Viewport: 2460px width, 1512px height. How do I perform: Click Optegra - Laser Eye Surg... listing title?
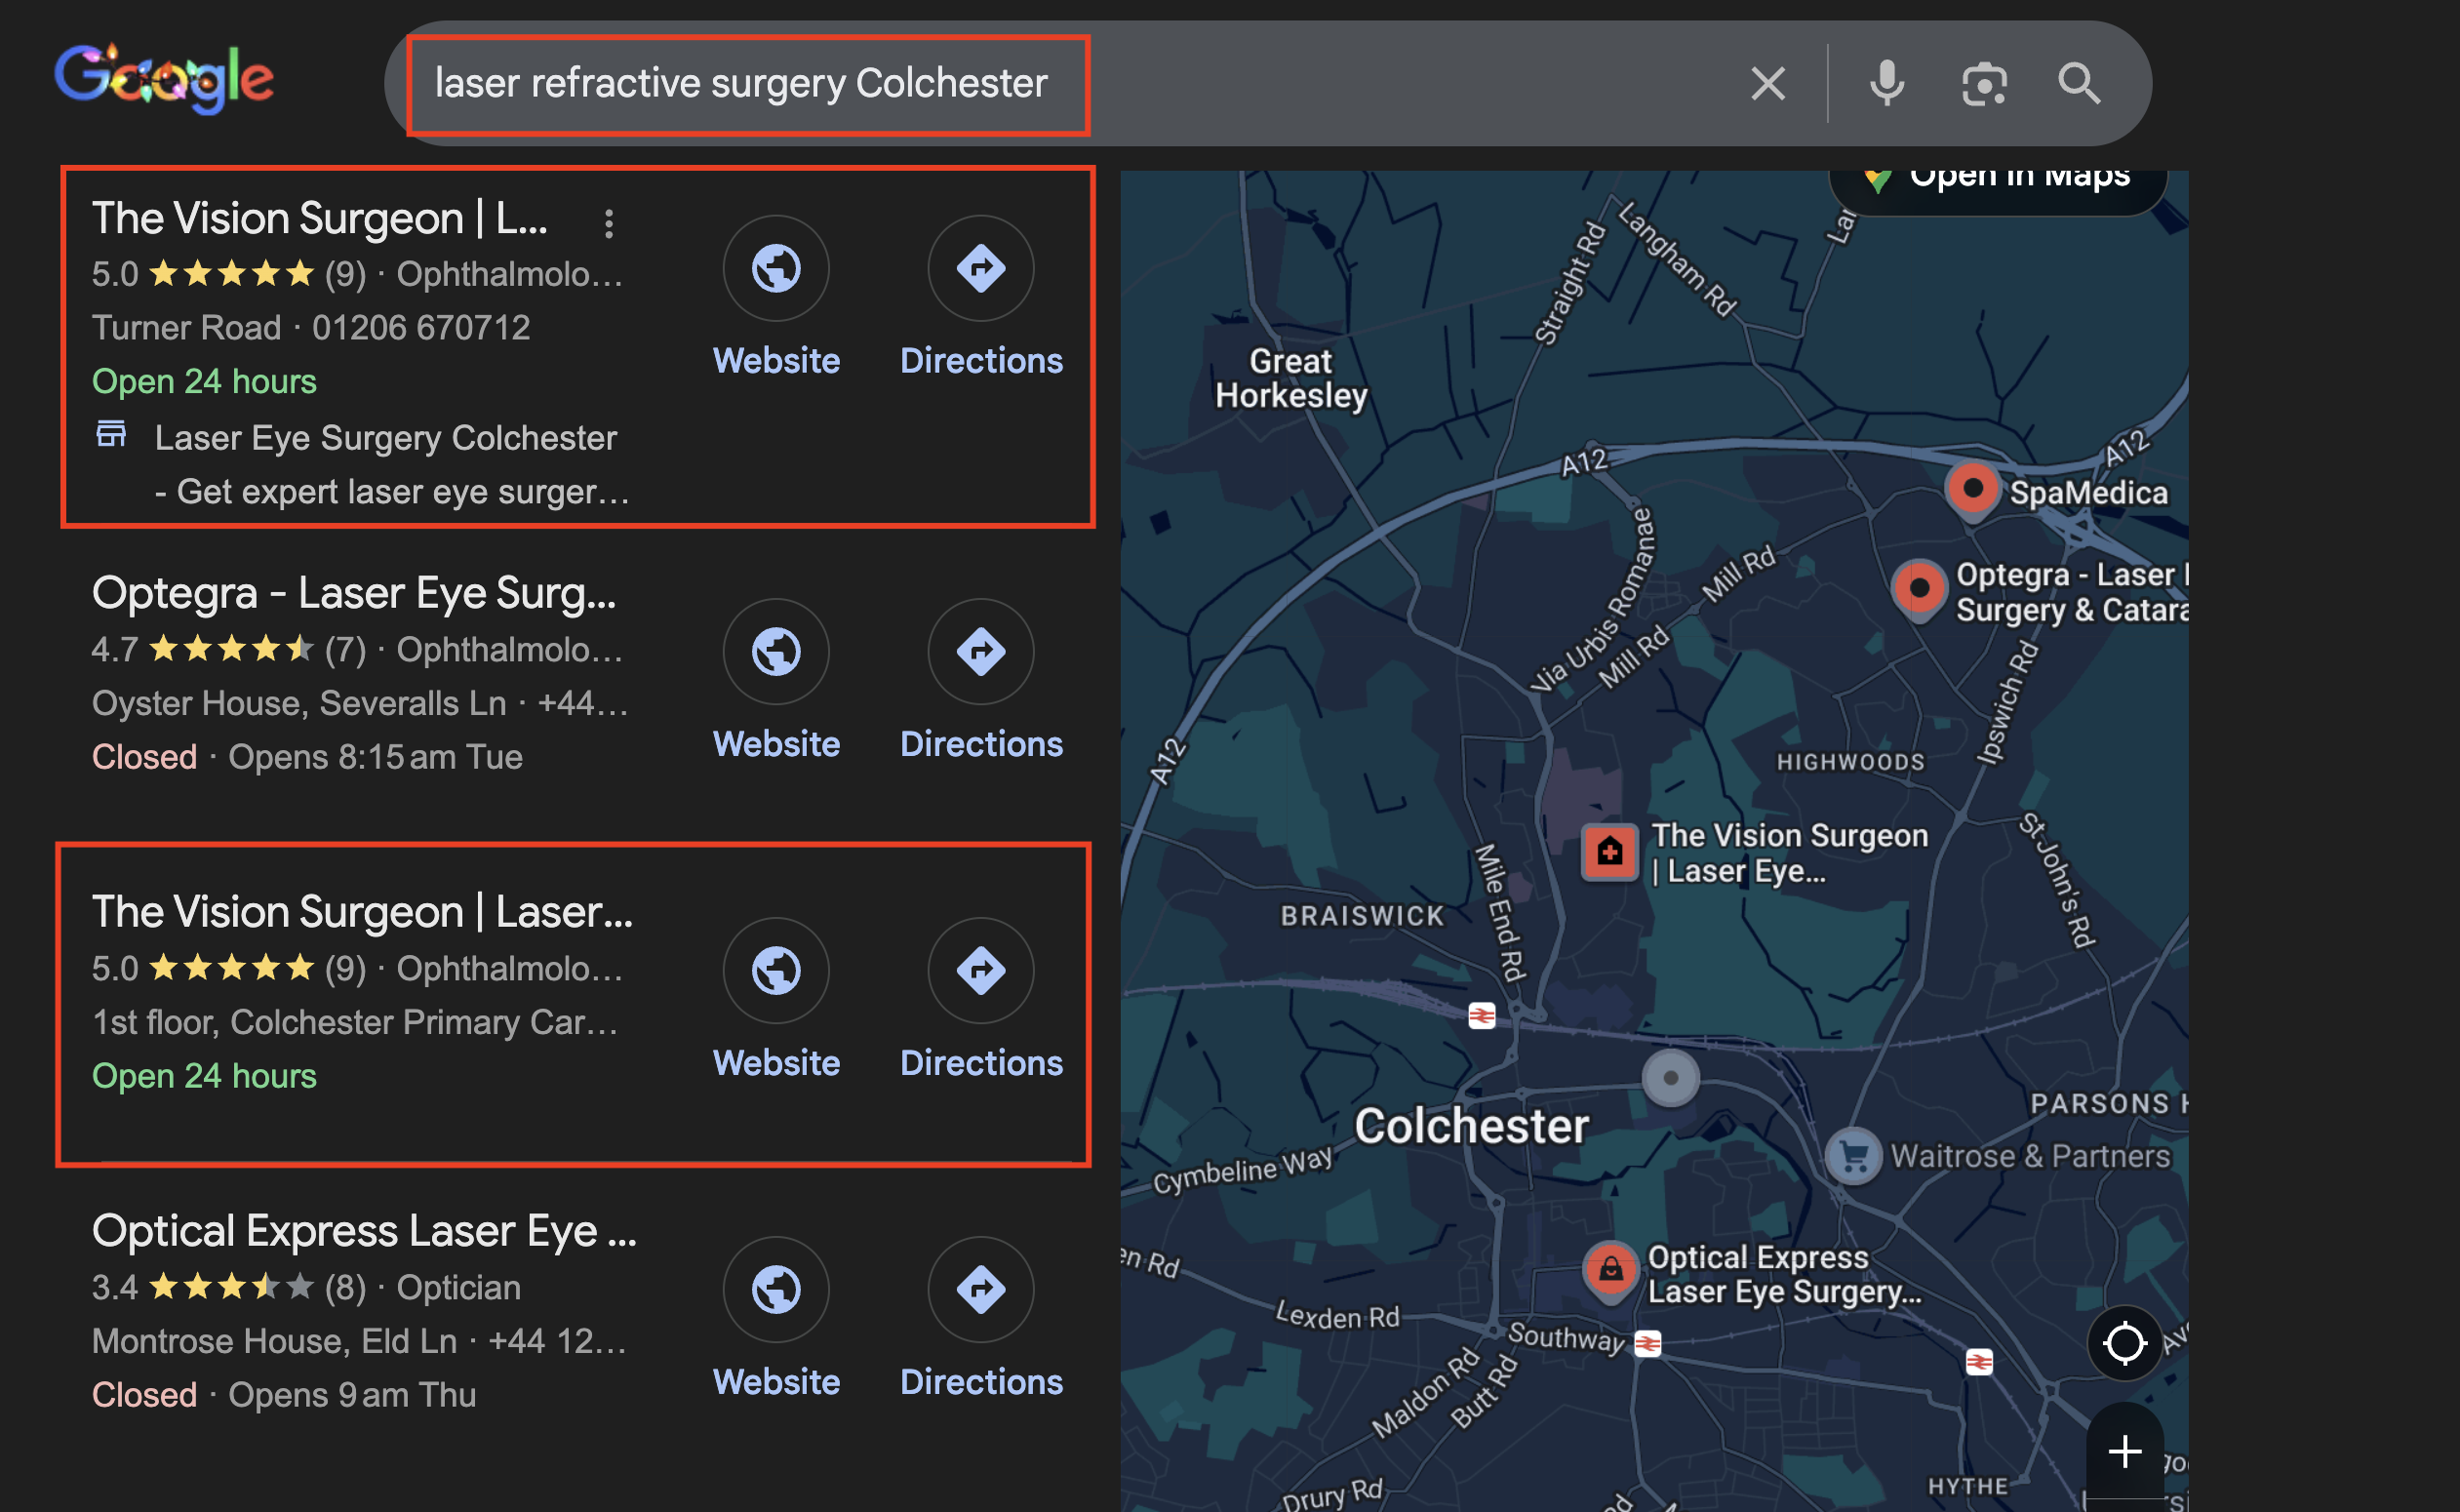(354, 593)
